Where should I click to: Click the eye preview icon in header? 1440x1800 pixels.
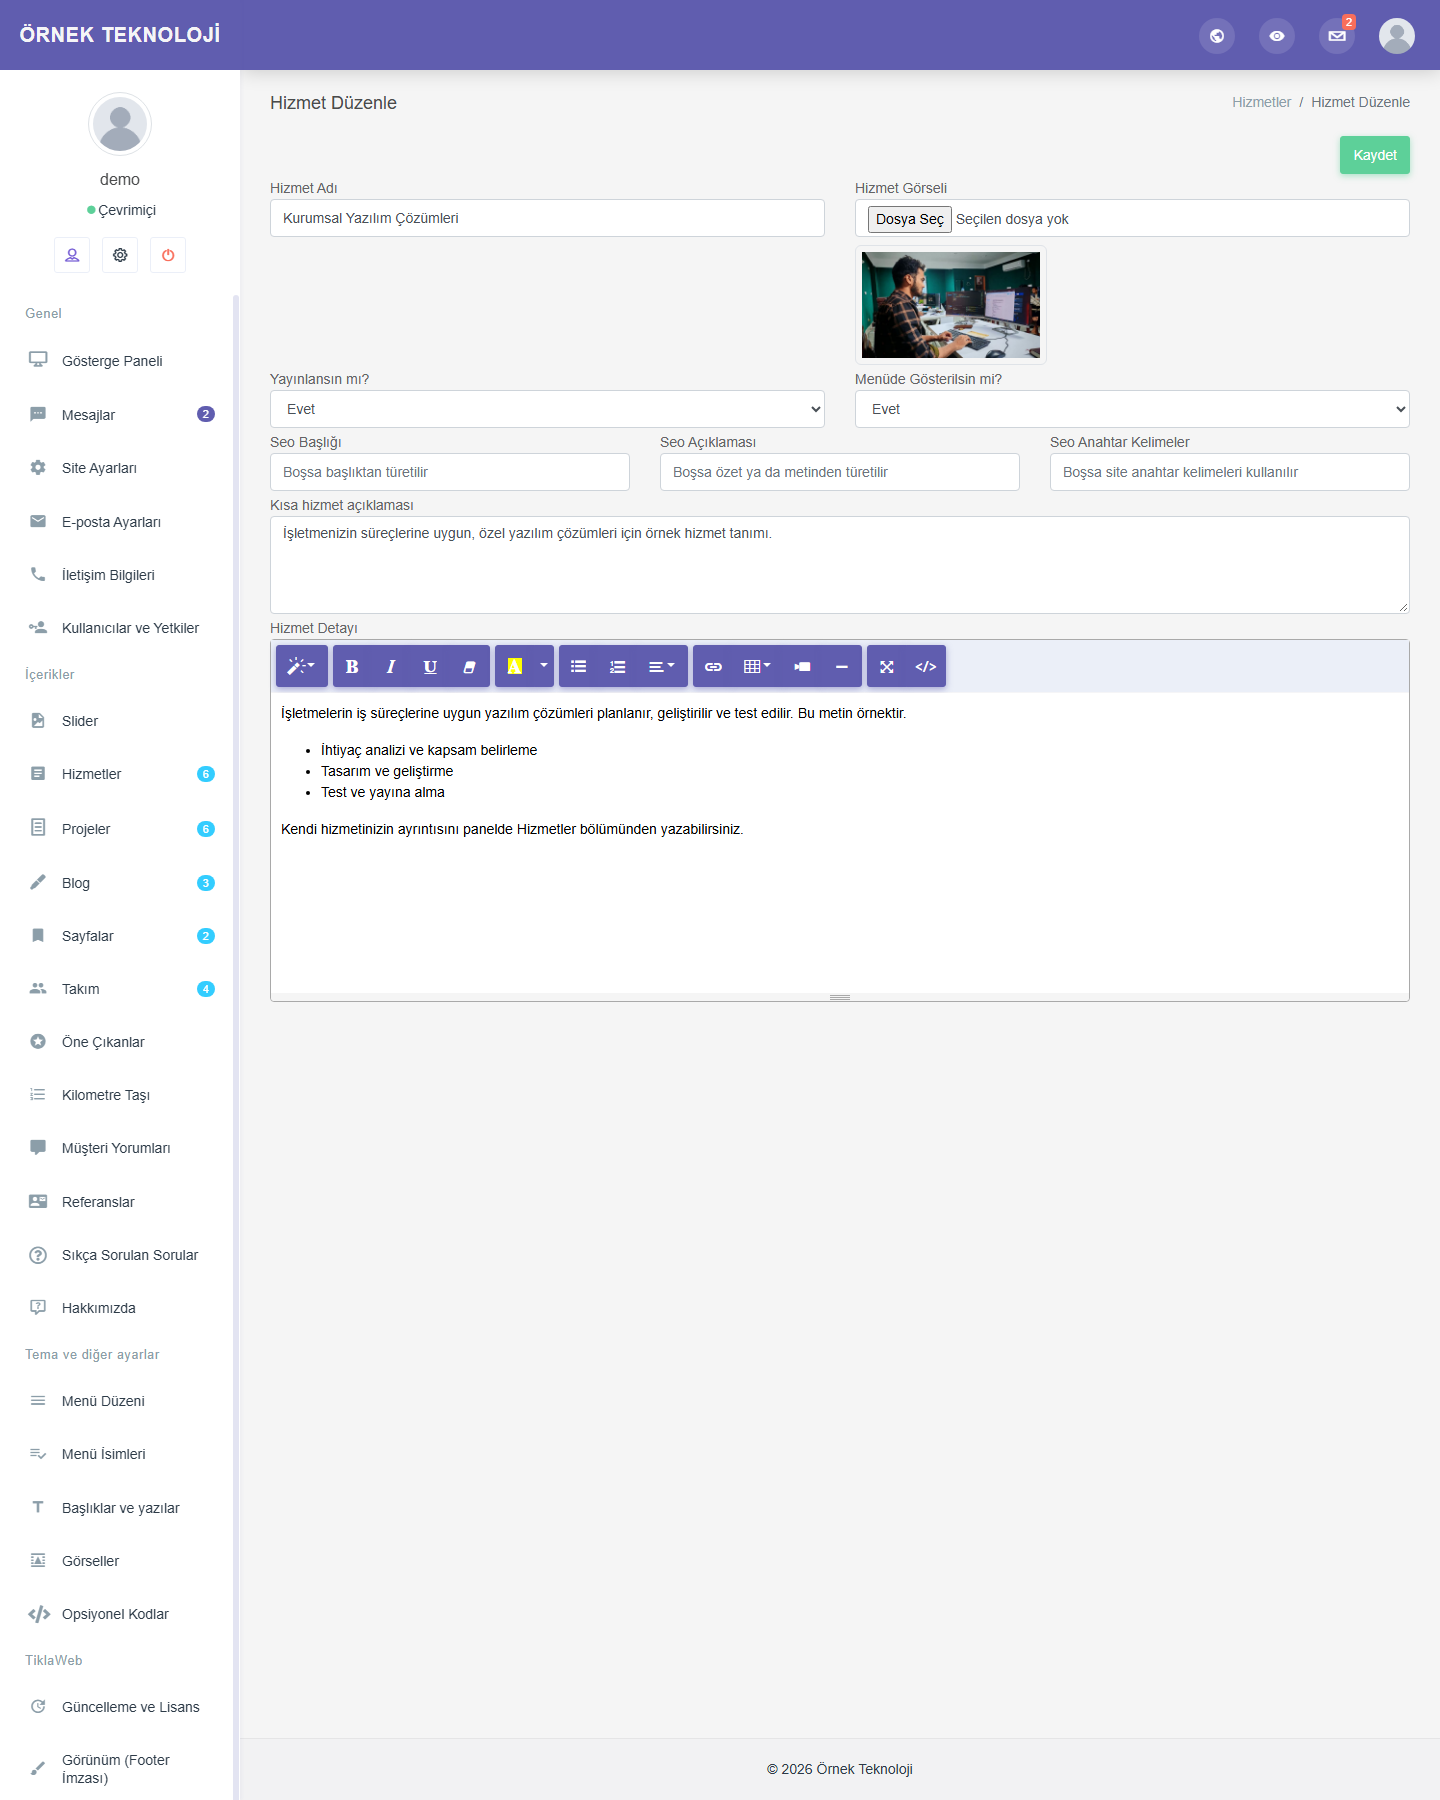click(1277, 36)
